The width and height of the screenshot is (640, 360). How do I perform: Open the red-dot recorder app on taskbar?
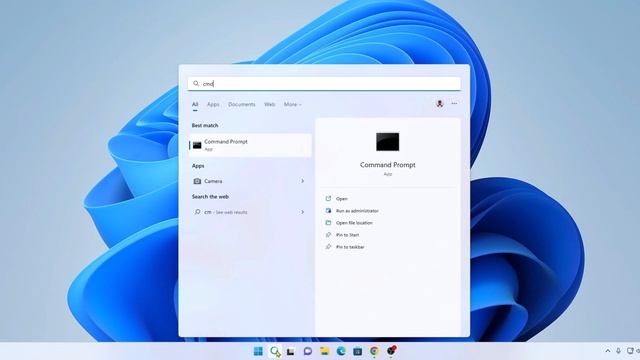tap(391, 351)
